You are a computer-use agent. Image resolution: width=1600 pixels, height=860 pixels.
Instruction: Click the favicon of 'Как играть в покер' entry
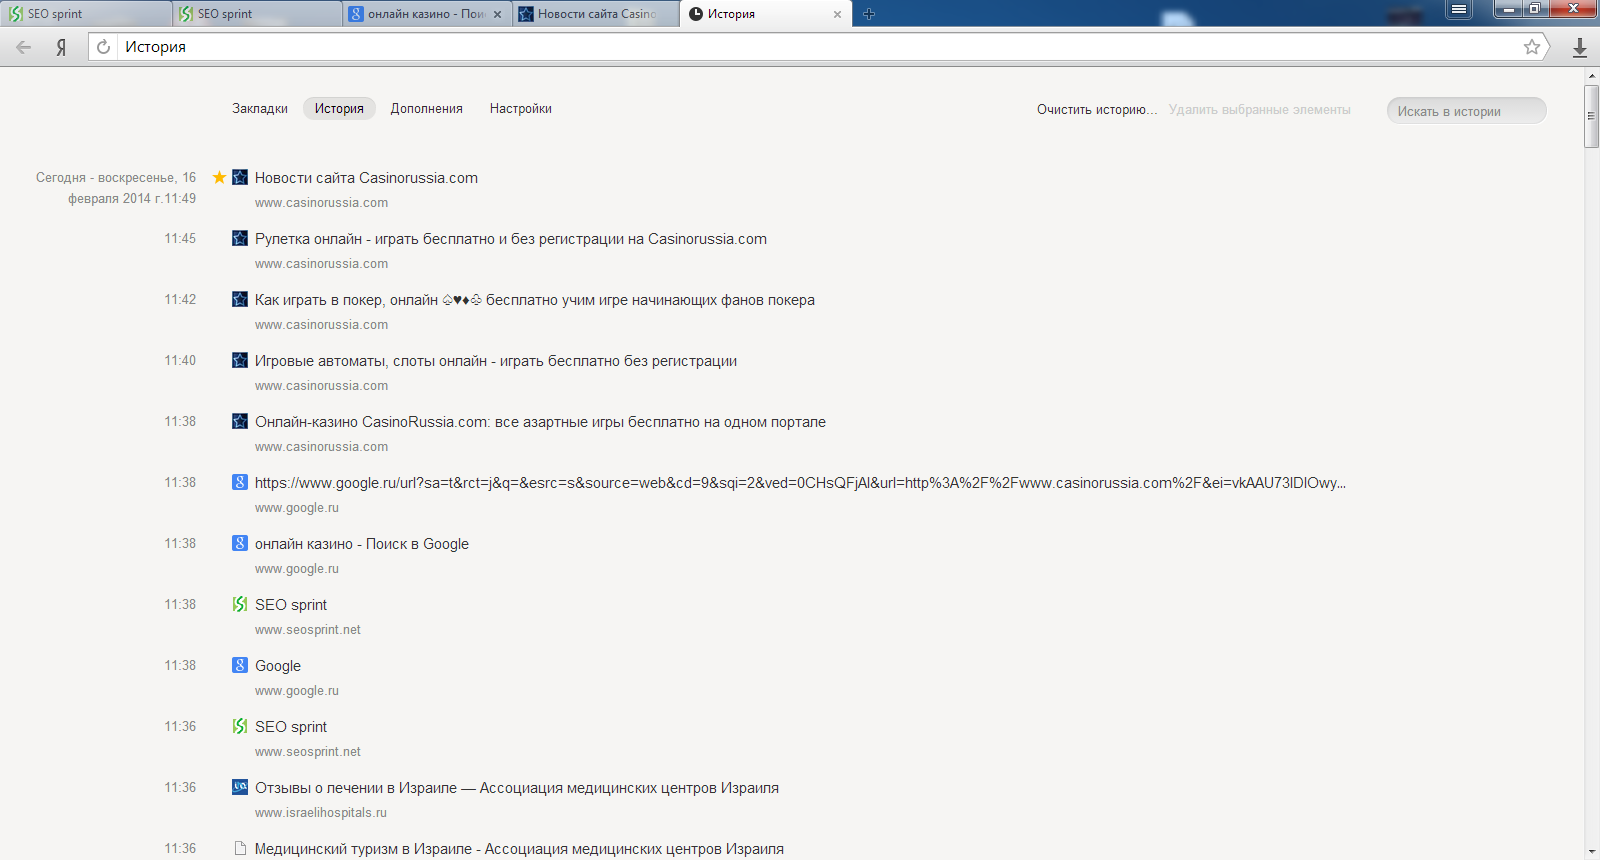(x=240, y=299)
